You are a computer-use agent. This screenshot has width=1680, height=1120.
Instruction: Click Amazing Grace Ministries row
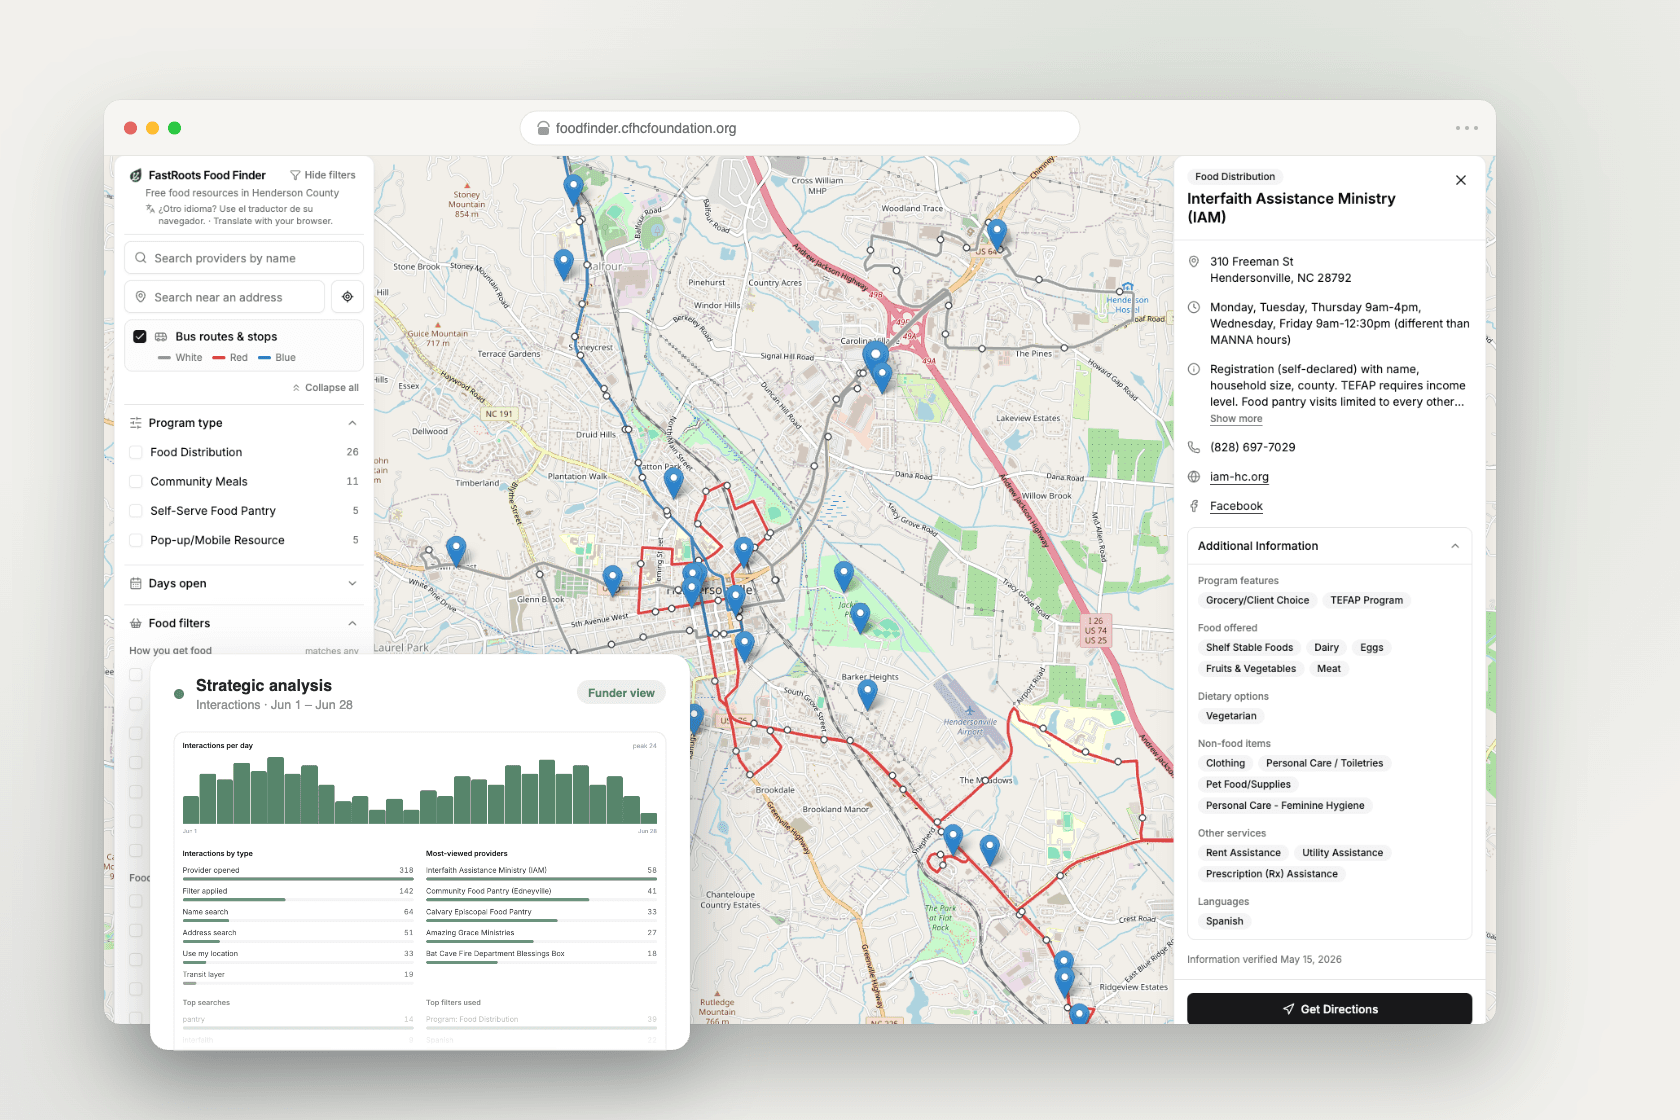click(x=541, y=936)
